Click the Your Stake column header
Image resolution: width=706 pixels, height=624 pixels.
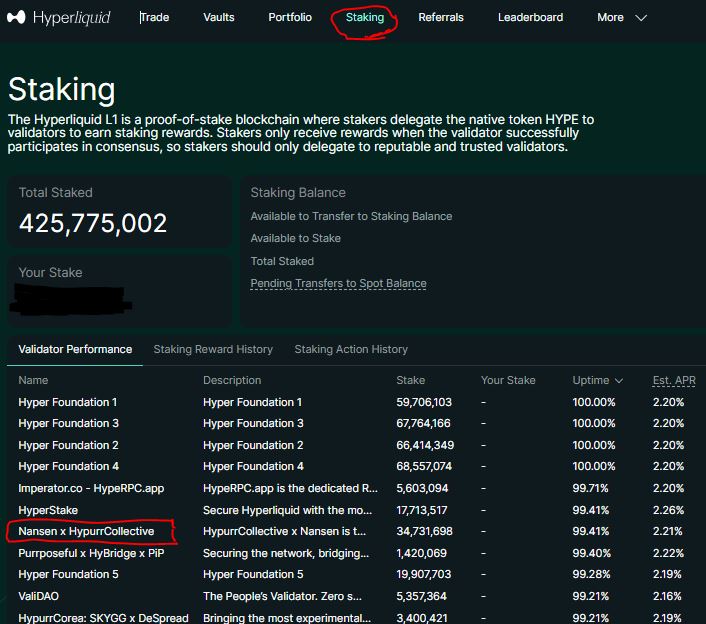click(x=508, y=380)
